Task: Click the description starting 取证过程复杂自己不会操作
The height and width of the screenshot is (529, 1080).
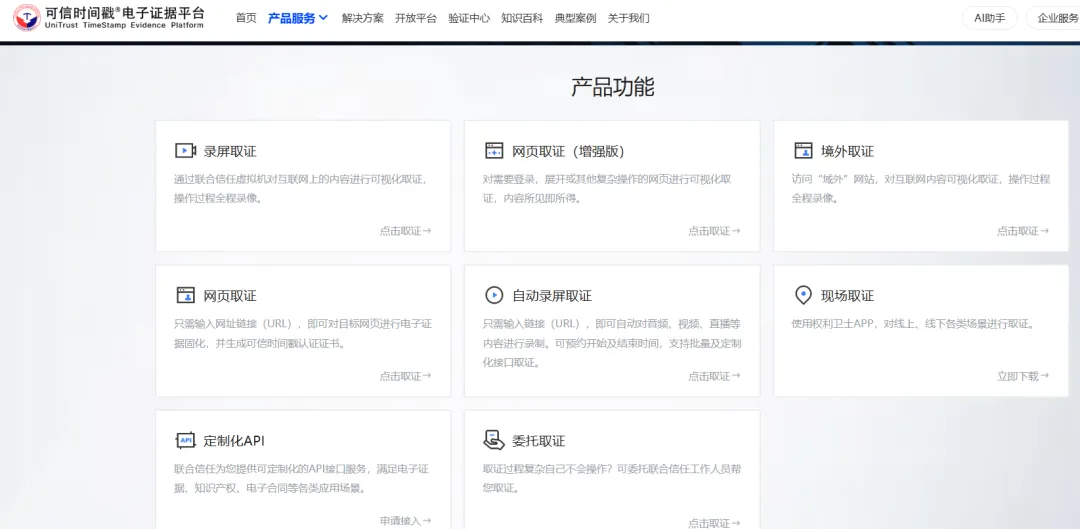Action: pos(612,478)
